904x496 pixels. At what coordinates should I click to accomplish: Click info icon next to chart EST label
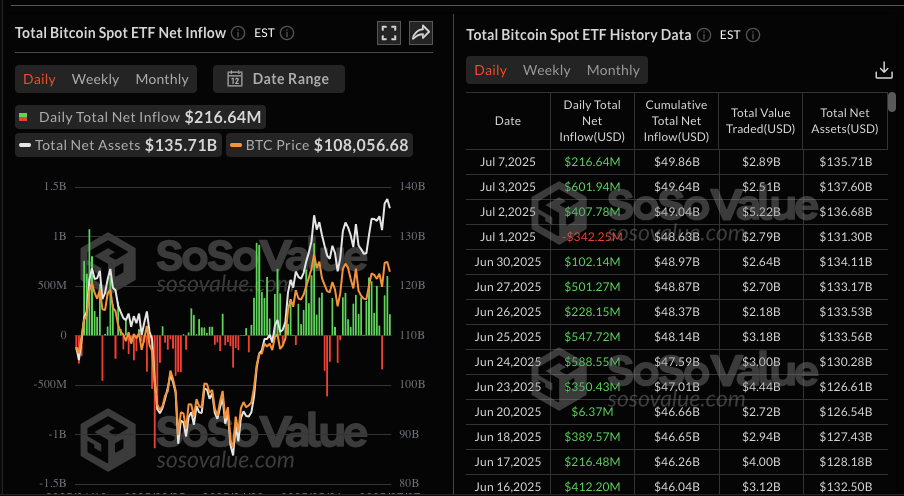coord(287,33)
